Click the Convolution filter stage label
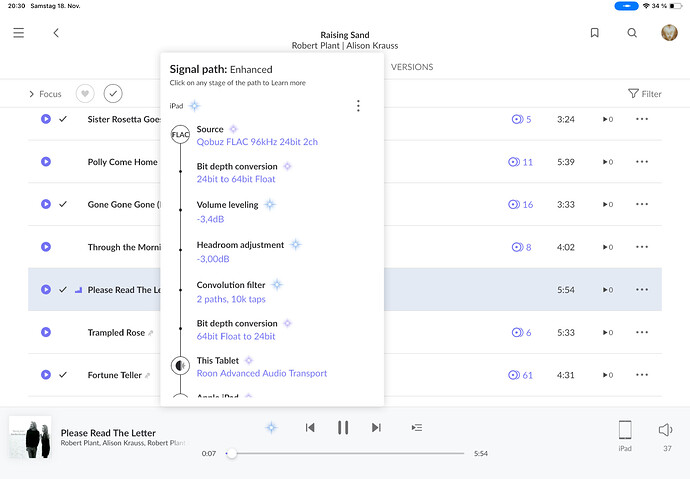Screen dimensions: 690x479 pos(231,285)
